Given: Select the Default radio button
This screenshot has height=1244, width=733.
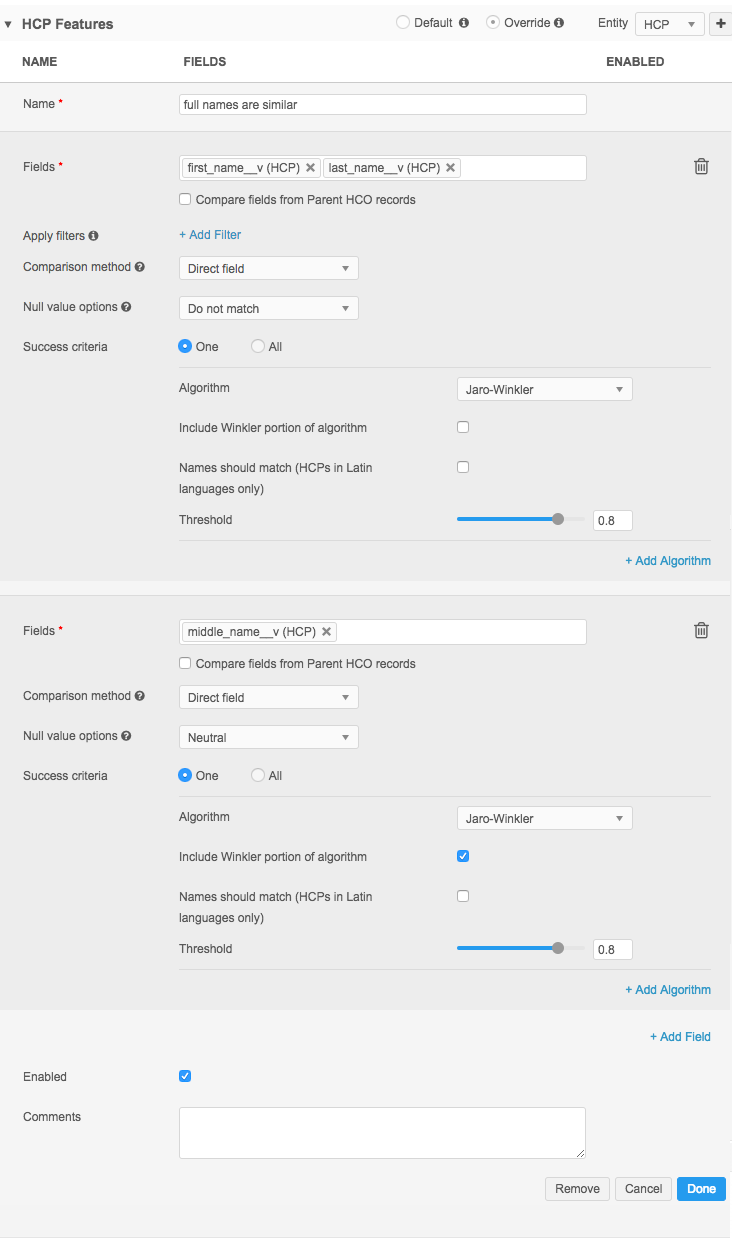Looking at the screenshot, I should [403, 23].
